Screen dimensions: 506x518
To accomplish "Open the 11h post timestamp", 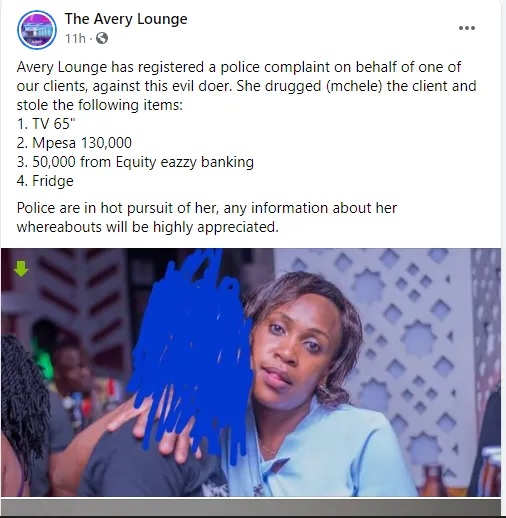I will [x=75, y=39].
